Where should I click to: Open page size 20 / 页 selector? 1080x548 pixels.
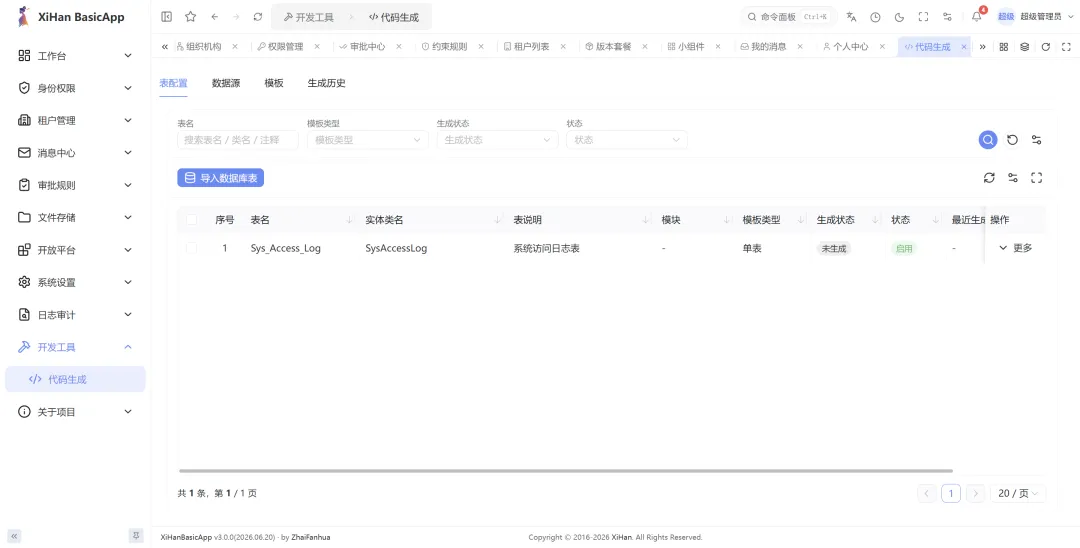1018,493
